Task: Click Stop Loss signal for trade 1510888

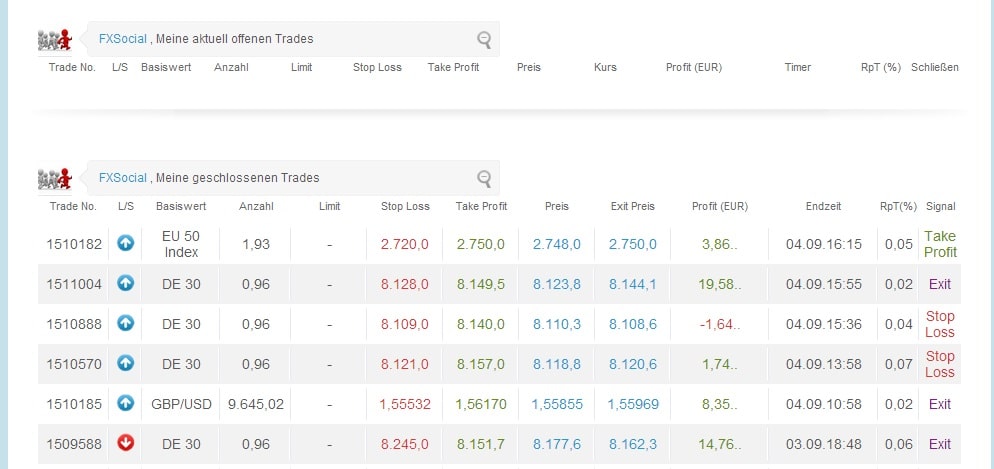Action: point(939,324)
